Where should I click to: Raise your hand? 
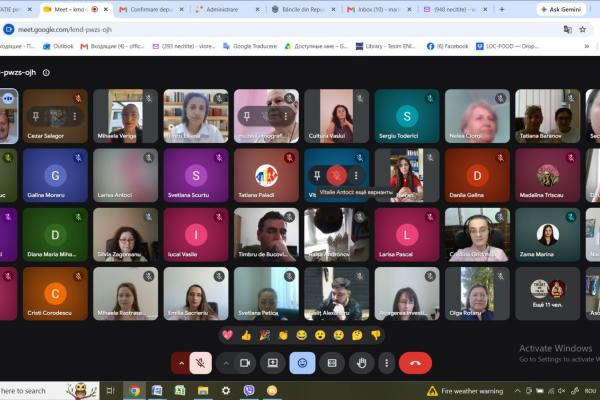click(362, 363)
